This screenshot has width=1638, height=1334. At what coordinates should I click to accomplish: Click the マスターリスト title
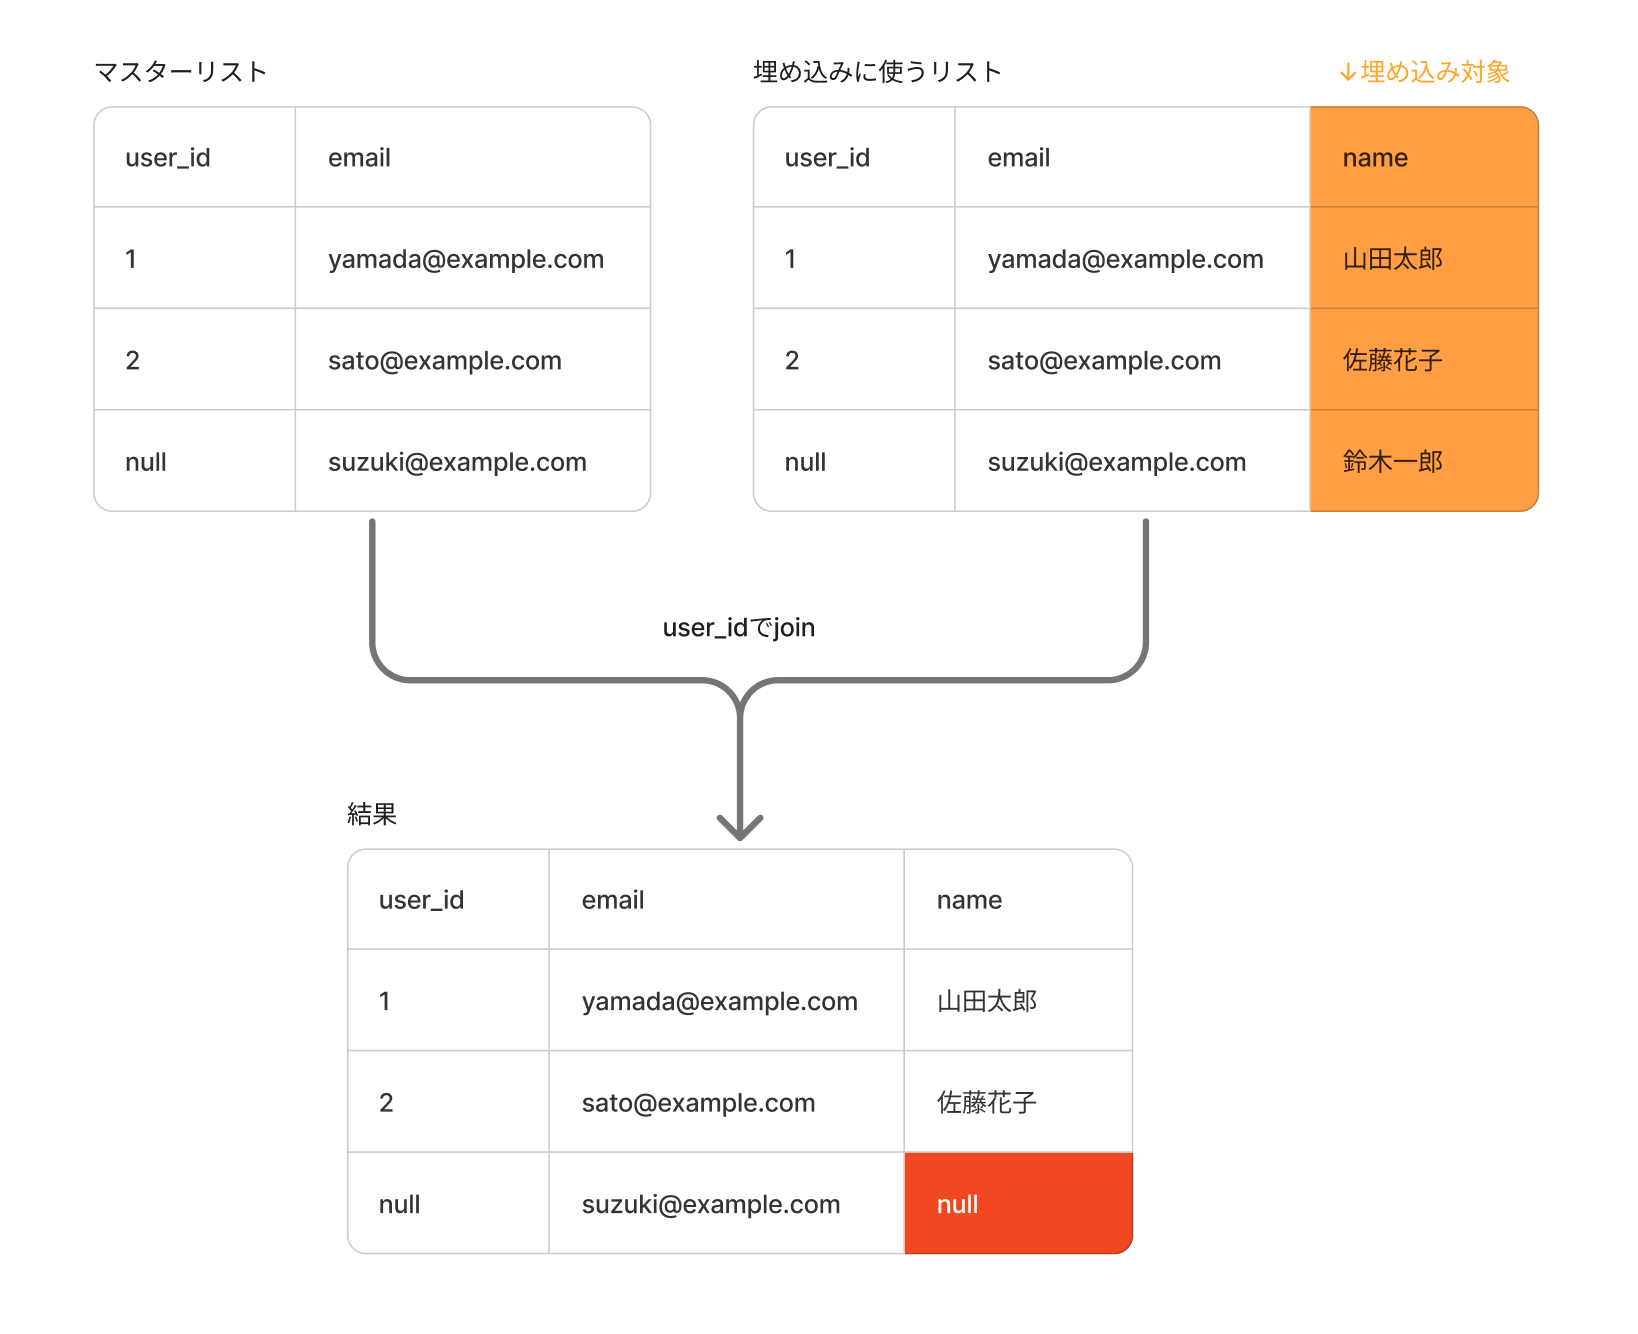181,72
